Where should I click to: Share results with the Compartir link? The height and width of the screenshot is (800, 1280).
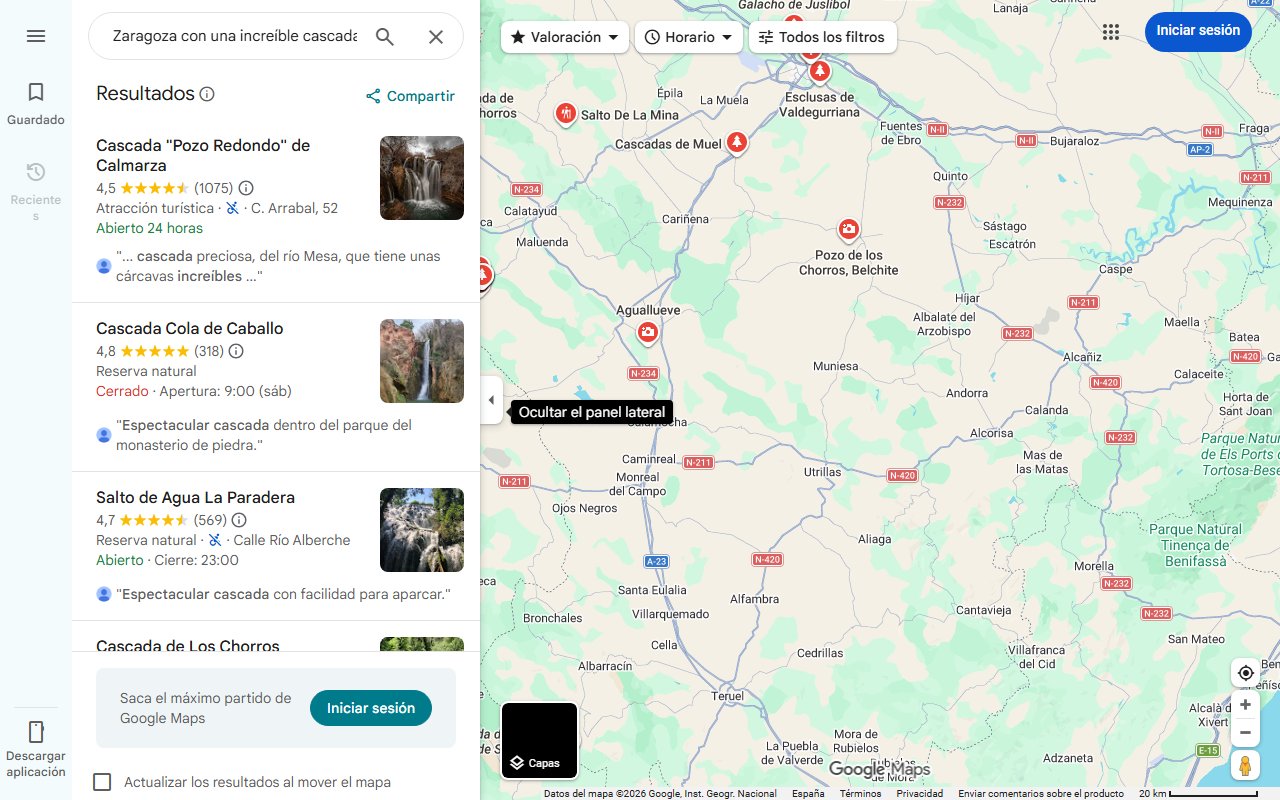(410, 96)
